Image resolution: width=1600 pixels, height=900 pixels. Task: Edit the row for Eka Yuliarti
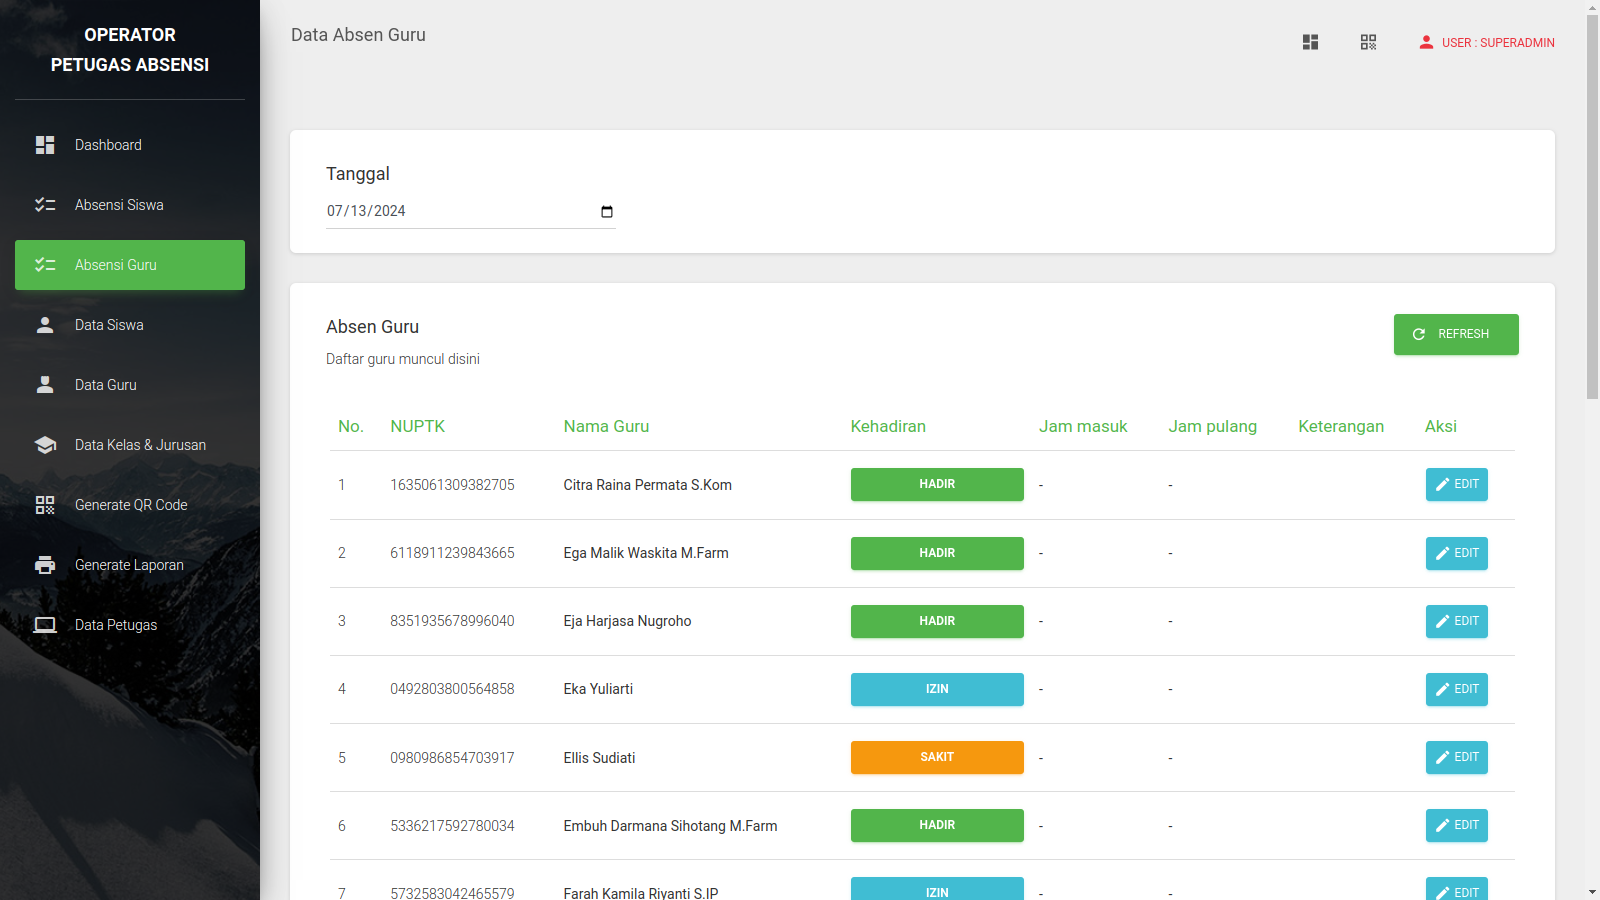1456,689
